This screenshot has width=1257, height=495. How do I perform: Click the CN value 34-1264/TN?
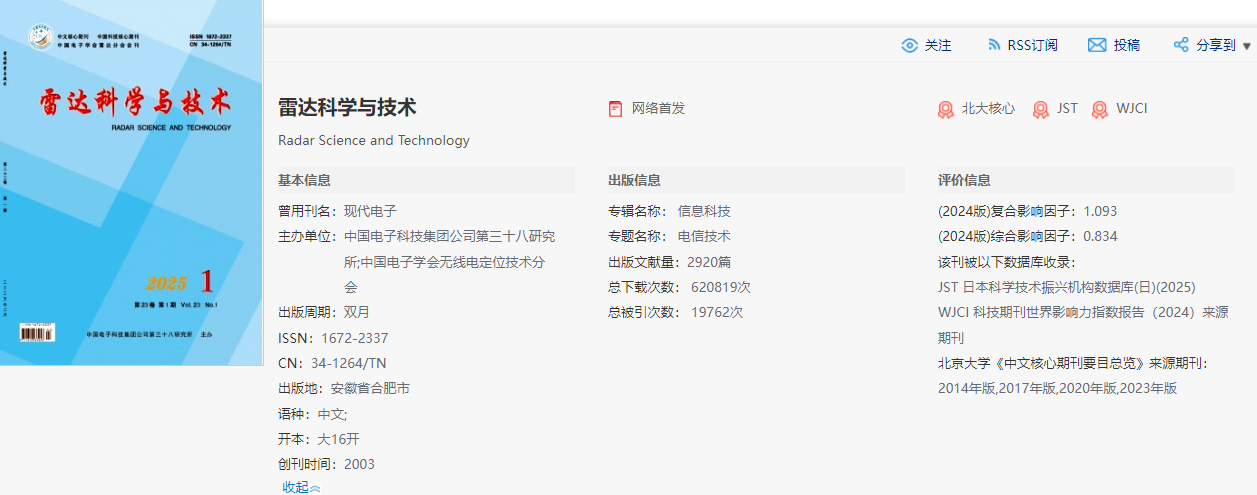coord(346,363)
